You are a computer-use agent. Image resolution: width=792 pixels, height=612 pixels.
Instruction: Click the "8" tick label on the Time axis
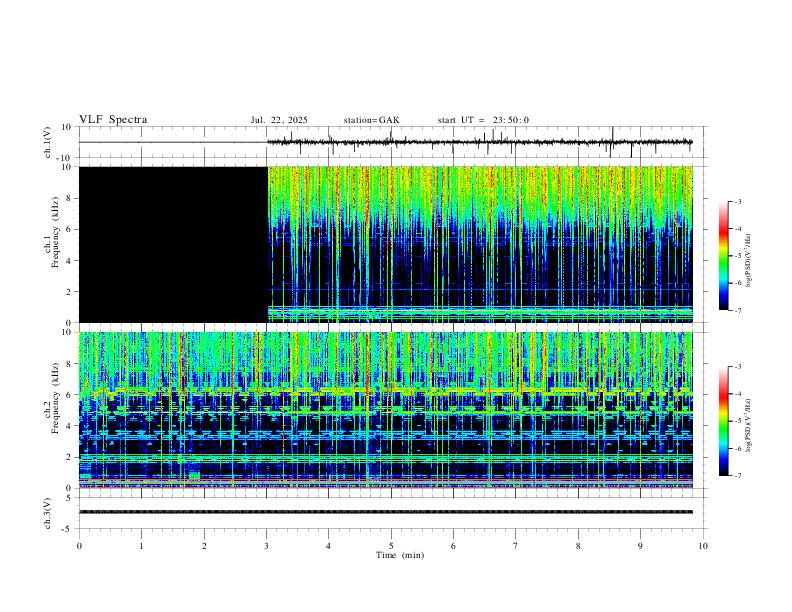(578, 546)
